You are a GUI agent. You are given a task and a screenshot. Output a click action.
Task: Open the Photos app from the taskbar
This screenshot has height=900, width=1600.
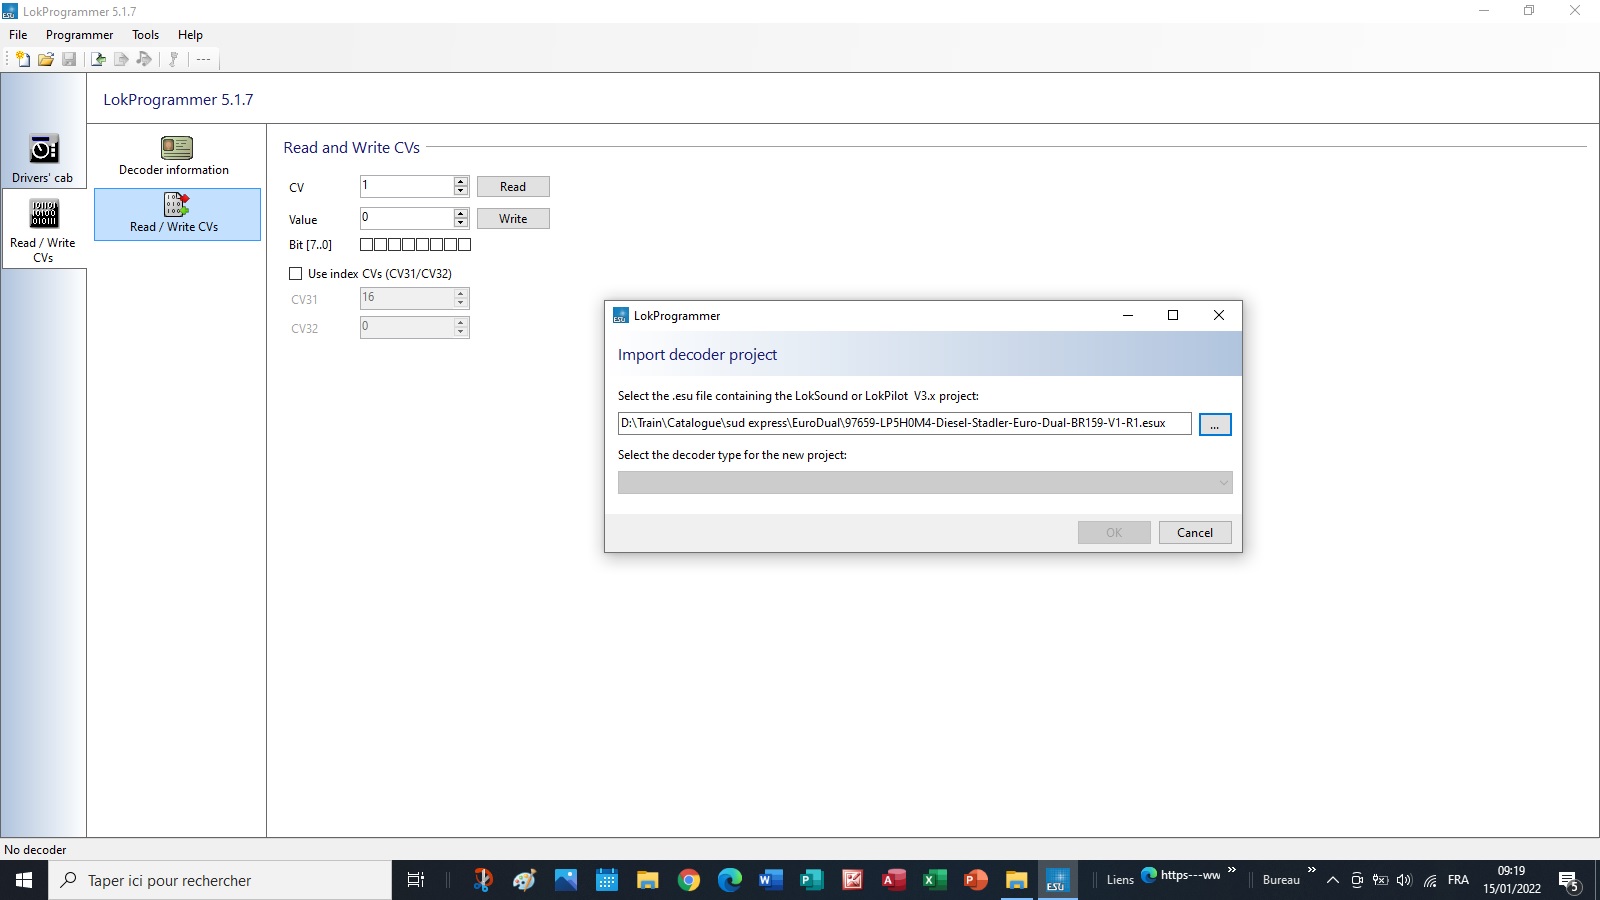pyautogui.click(x=566, y=880)
